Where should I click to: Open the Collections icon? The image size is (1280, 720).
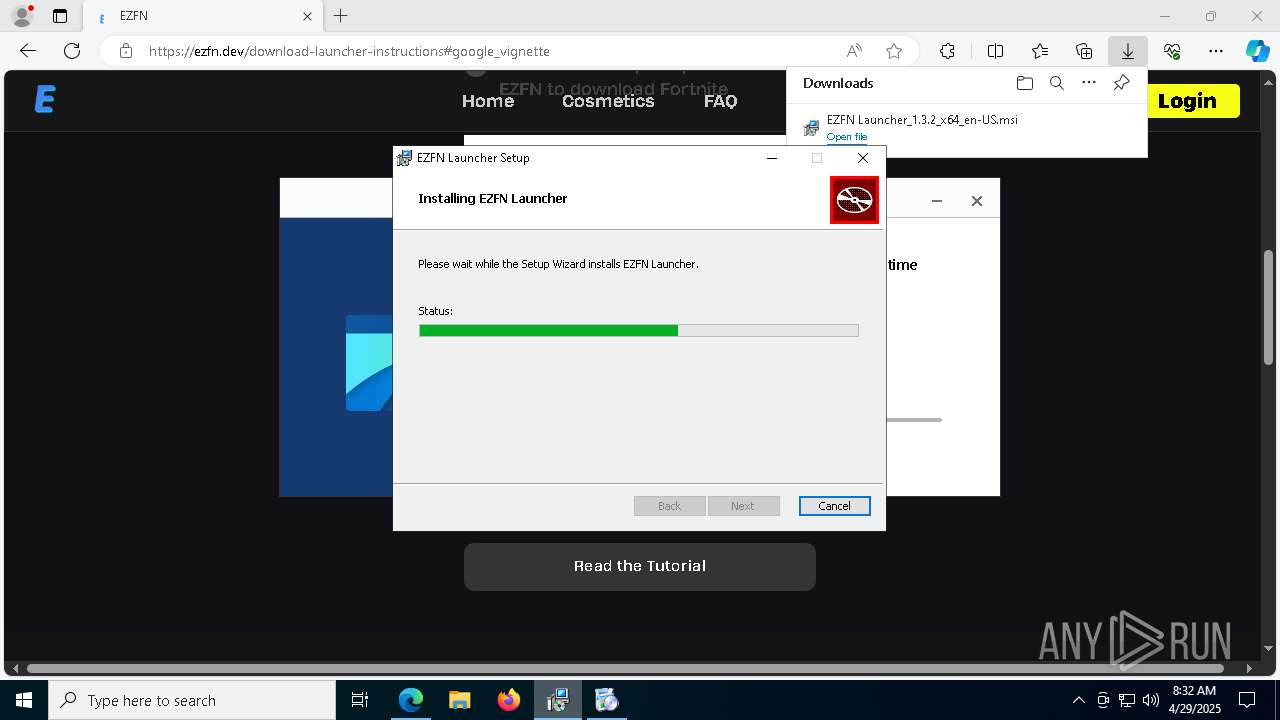coord(1084,51)
